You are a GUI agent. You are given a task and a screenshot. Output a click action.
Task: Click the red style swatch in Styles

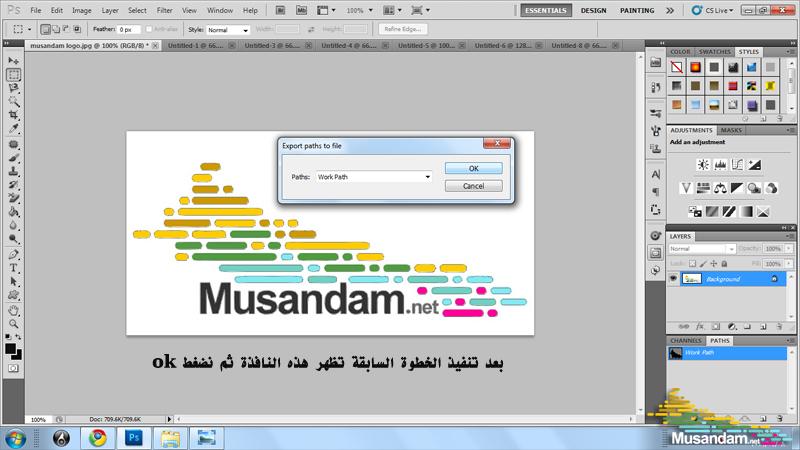pyautogui.click(x=733, y=86)
